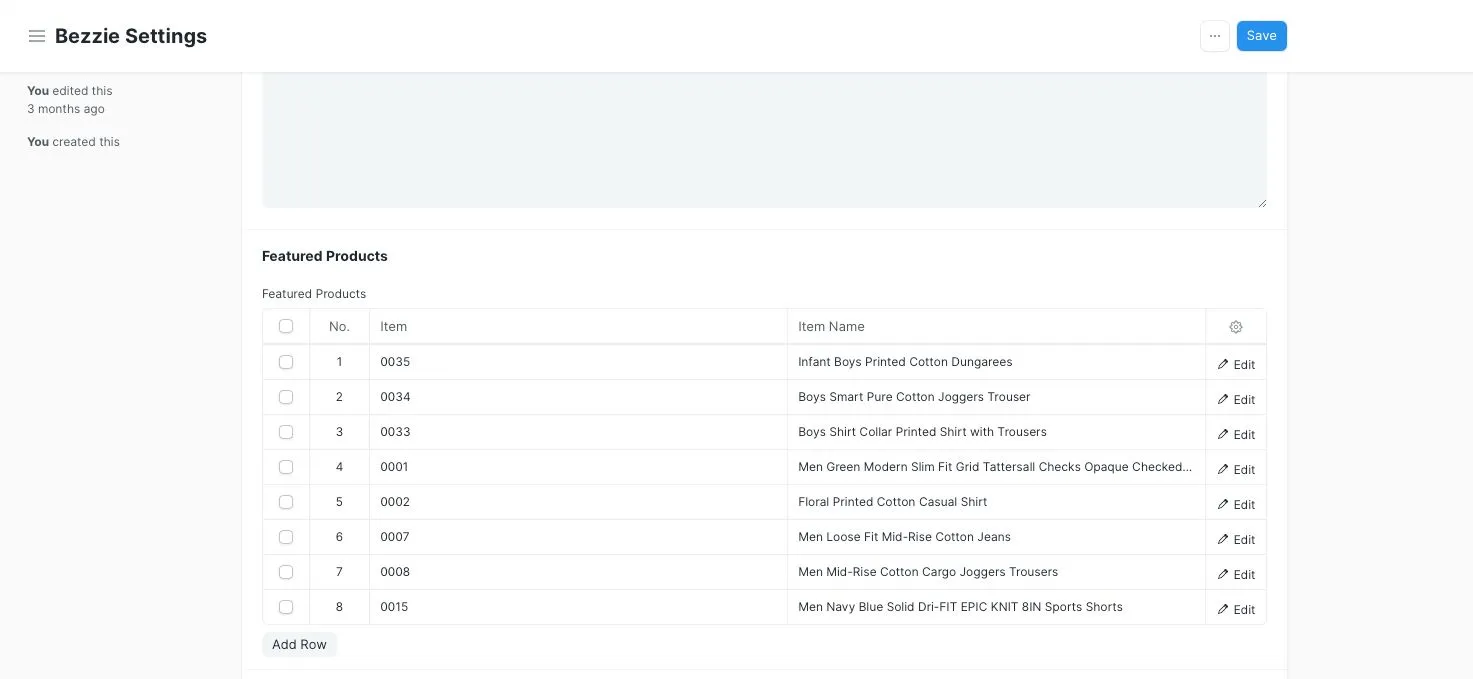1473x679 pixels.
Task: Click pencil edit icon for row 0001
Action: point(1223,470)
